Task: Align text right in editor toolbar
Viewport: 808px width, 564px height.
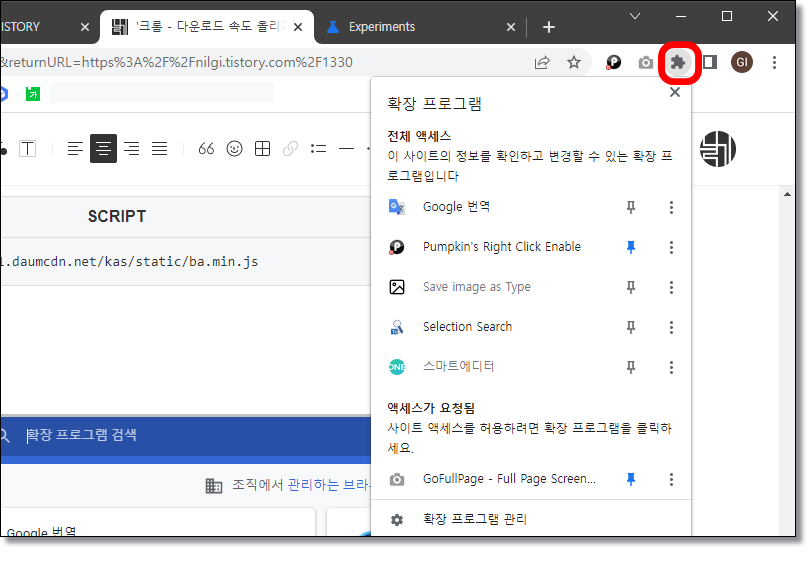Action: (x=132, y=149)
